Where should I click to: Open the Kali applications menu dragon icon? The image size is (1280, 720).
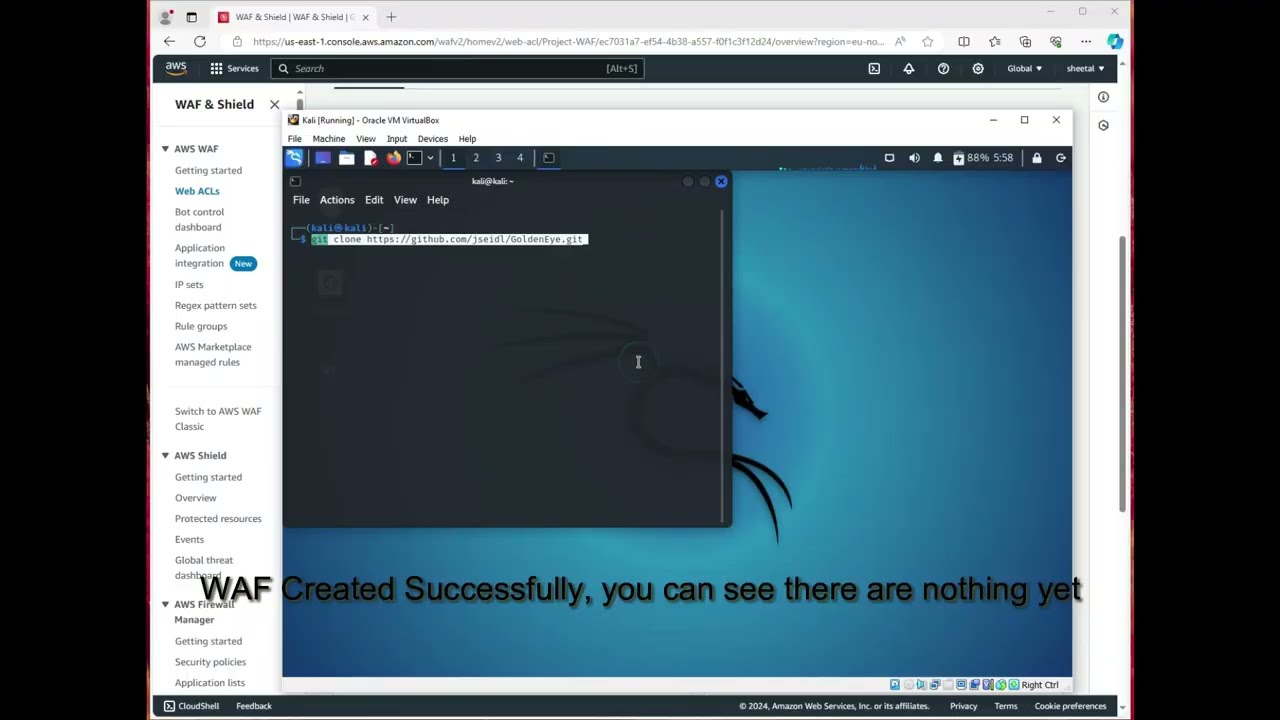pos(294,158)
